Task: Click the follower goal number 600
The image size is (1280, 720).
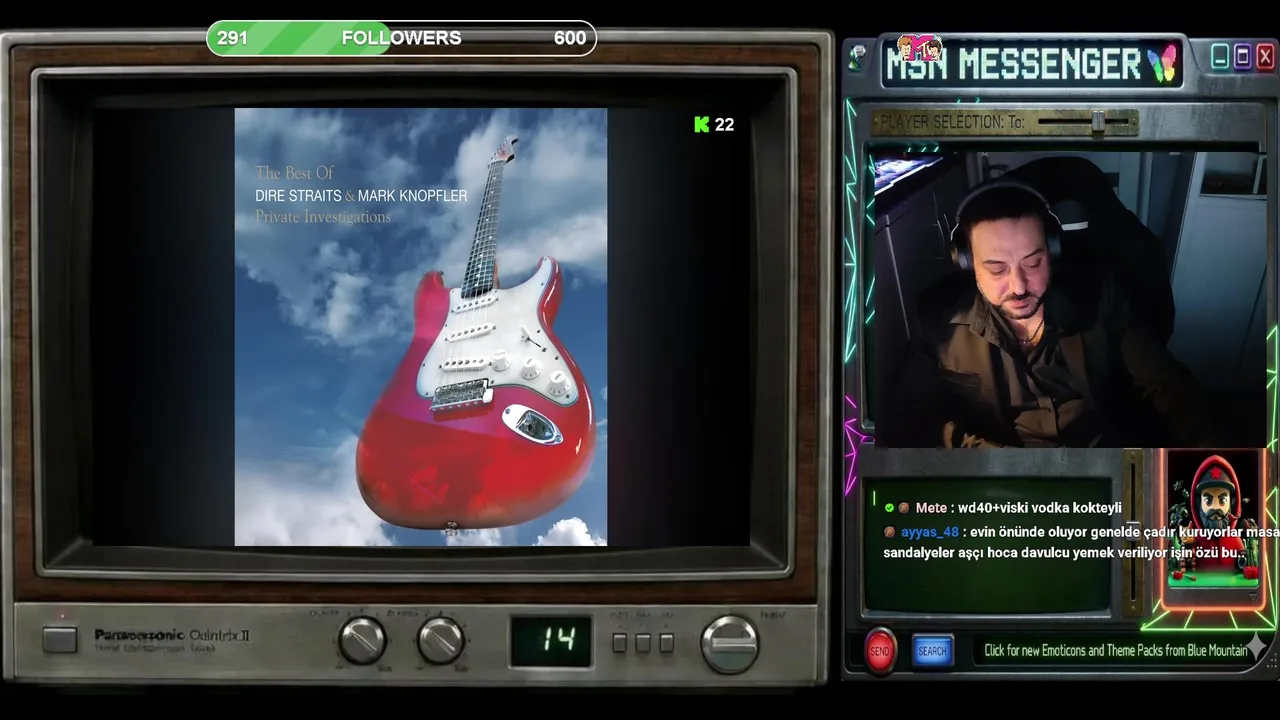Action: click(x=570, y=38)
